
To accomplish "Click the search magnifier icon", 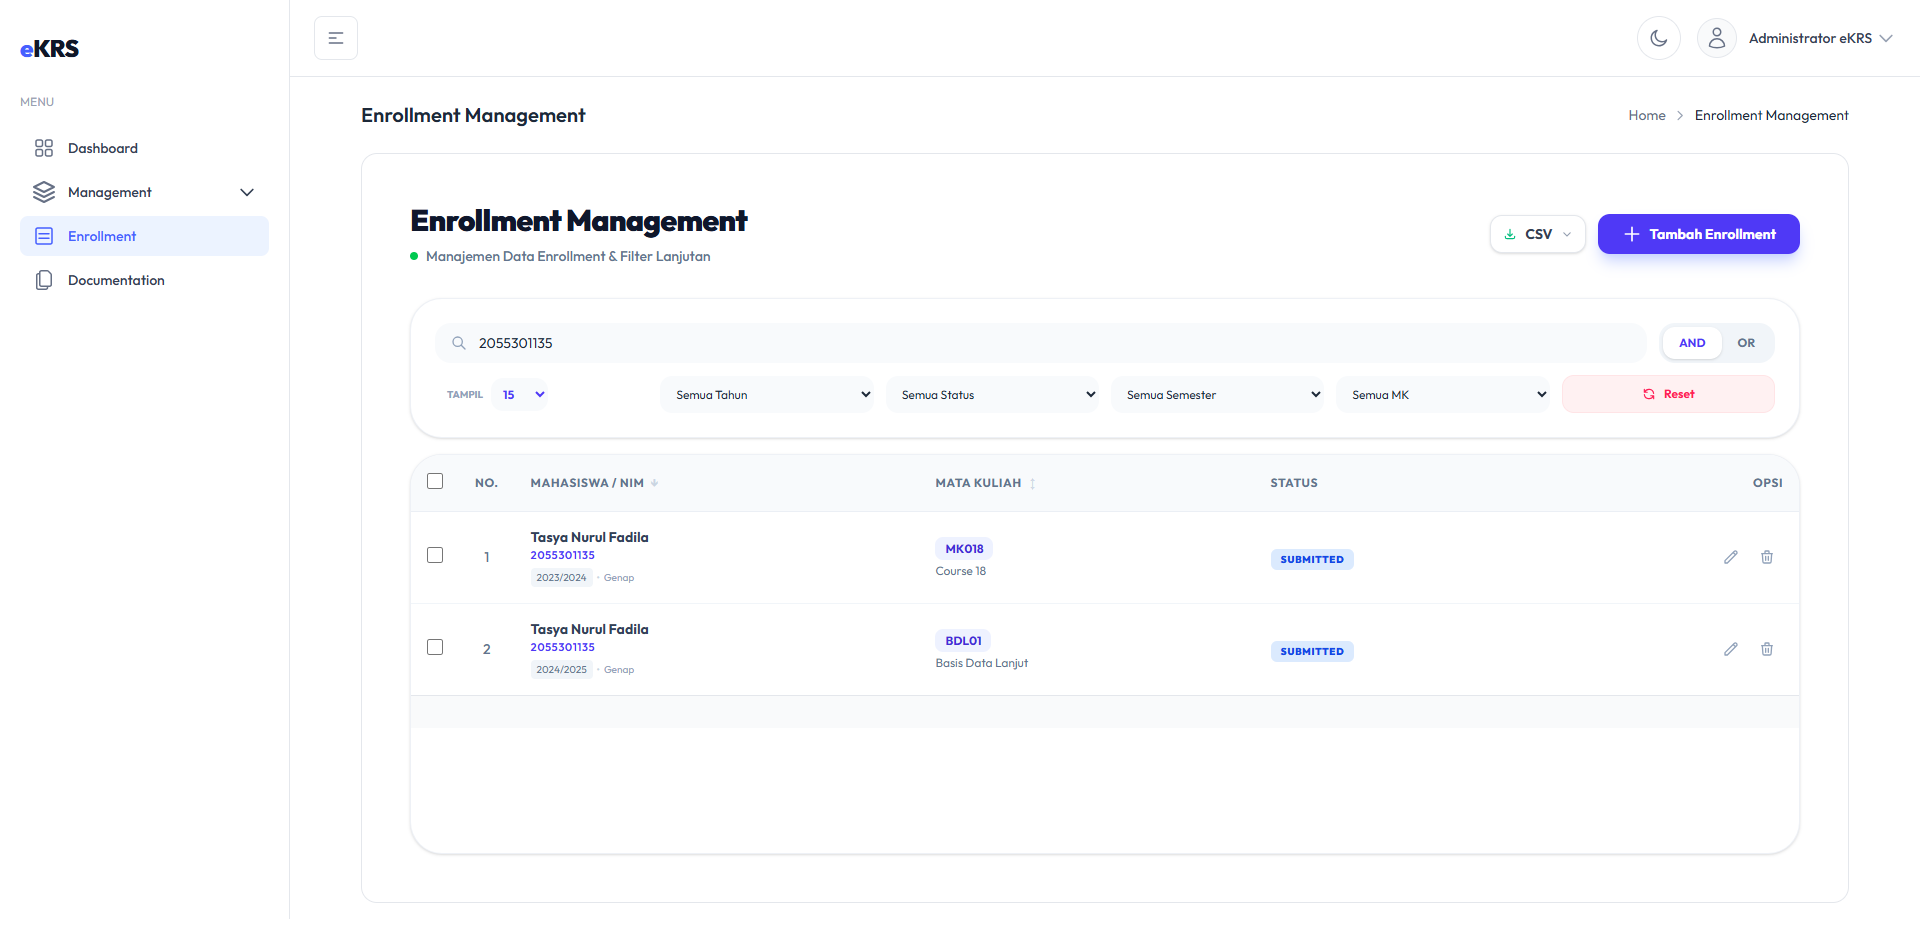I will 459,343.
